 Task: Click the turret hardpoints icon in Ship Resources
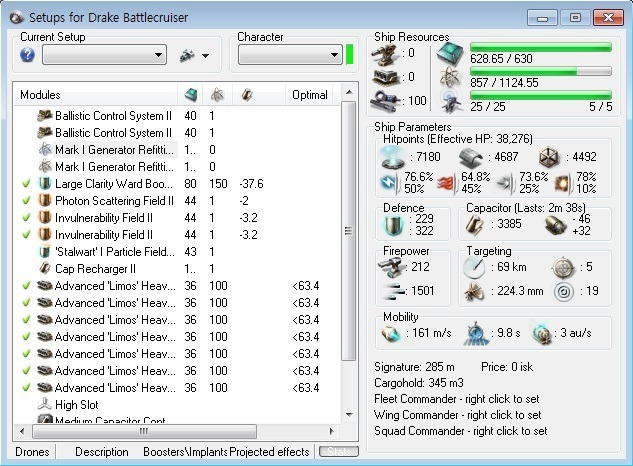[x=384, y=55]
